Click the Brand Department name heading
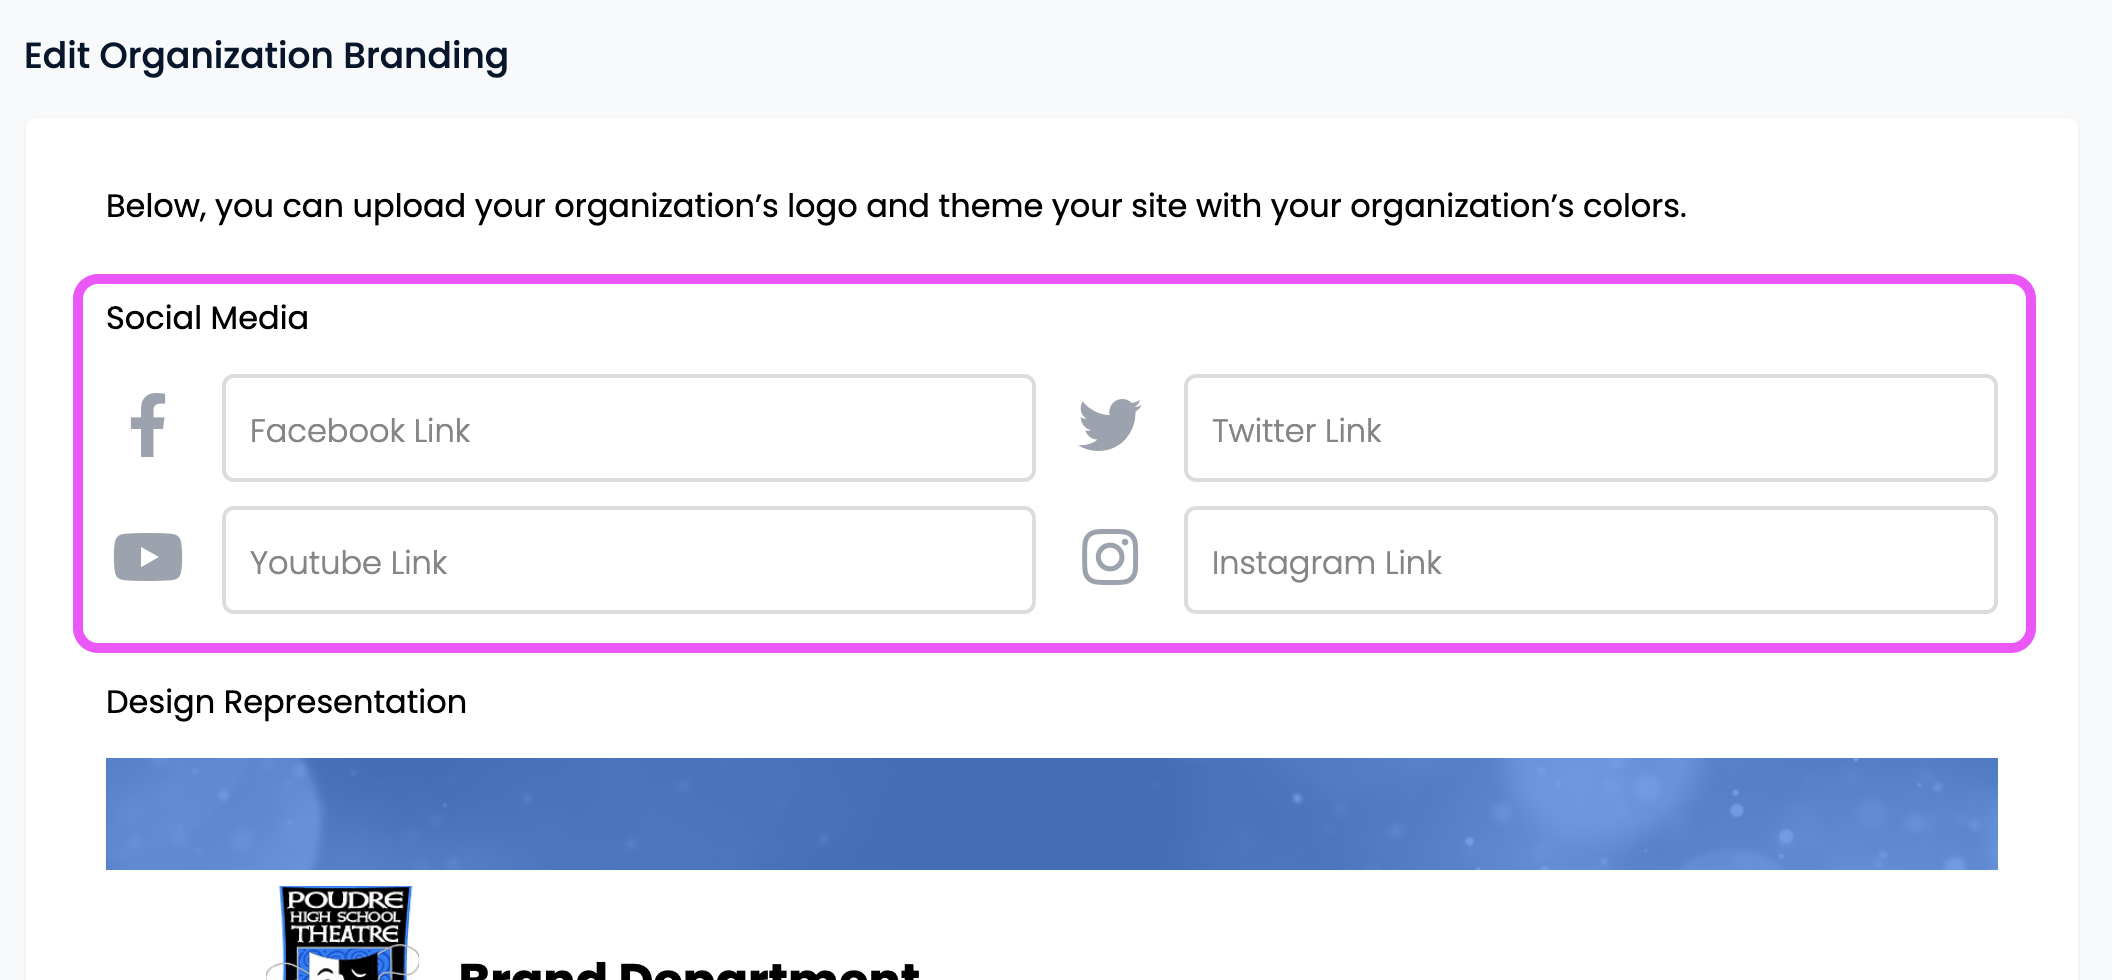This screenshot has height=980, width=2112. click(x=689, y=970)
